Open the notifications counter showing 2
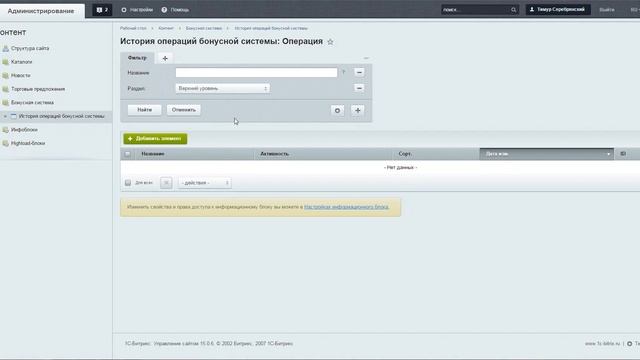 click(102, 10)
